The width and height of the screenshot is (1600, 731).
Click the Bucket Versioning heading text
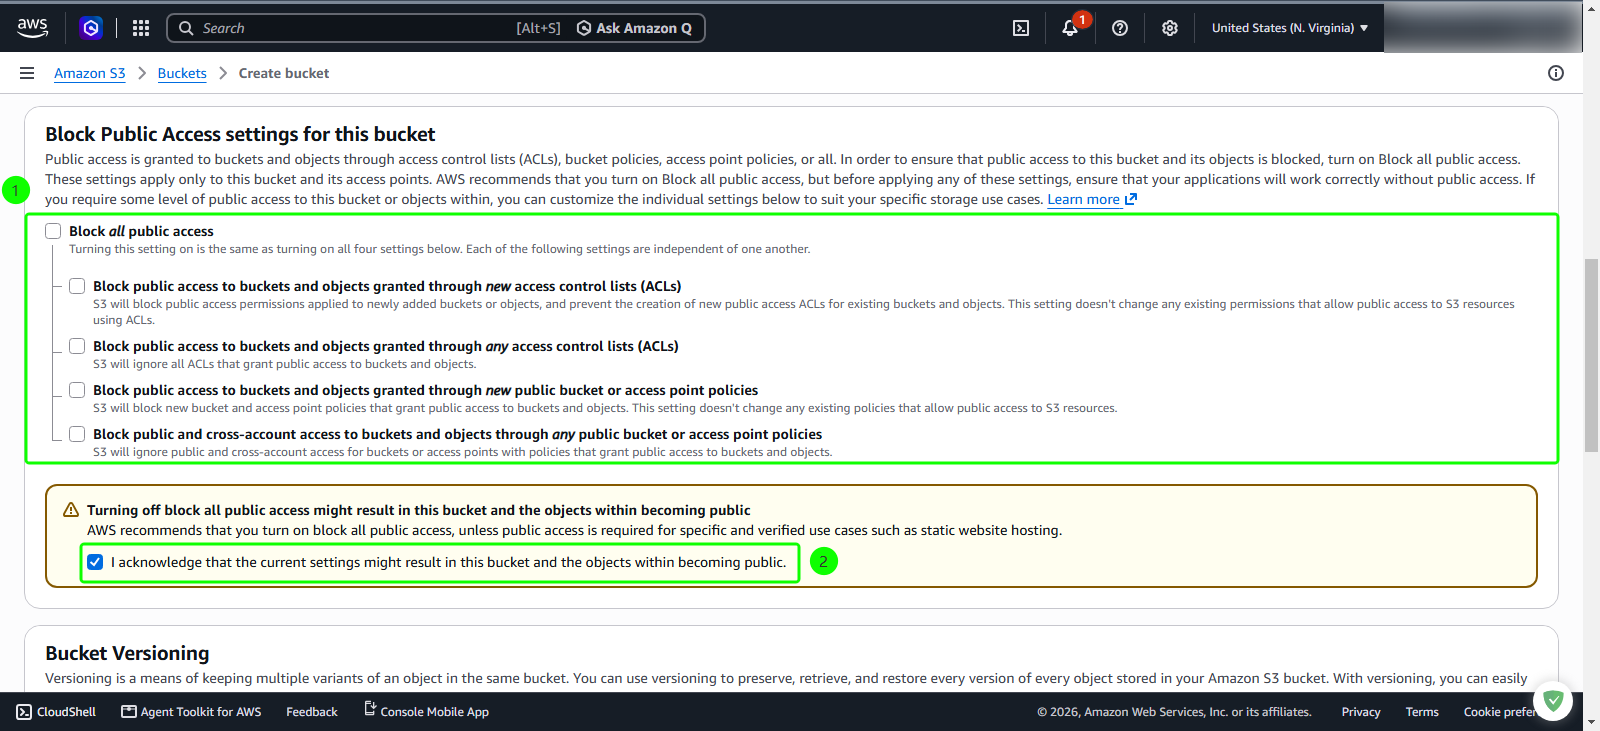127,653
